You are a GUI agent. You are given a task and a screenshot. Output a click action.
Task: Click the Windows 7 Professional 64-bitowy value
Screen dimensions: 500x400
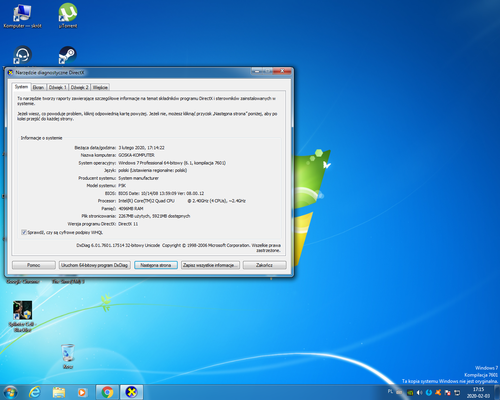coord(172,163)
